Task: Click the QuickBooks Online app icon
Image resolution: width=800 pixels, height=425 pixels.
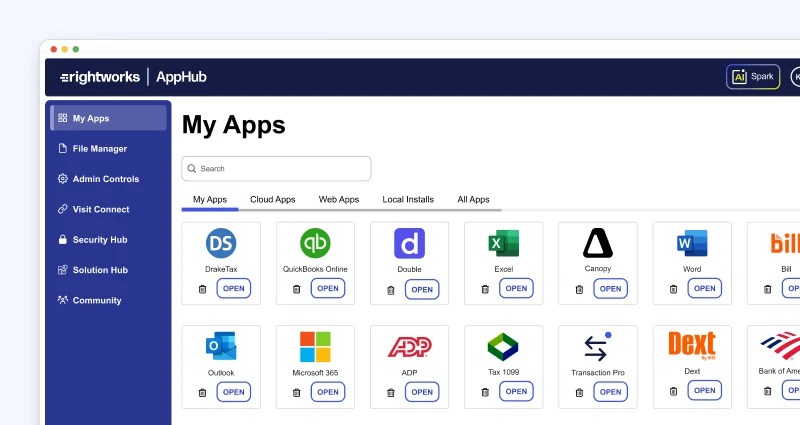Action: pos(315,243)
